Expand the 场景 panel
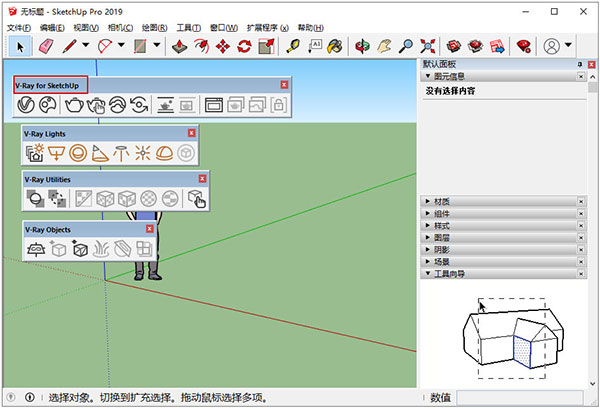Image resolution: width=600 pixels, height=408 pixels. (427, 262)
